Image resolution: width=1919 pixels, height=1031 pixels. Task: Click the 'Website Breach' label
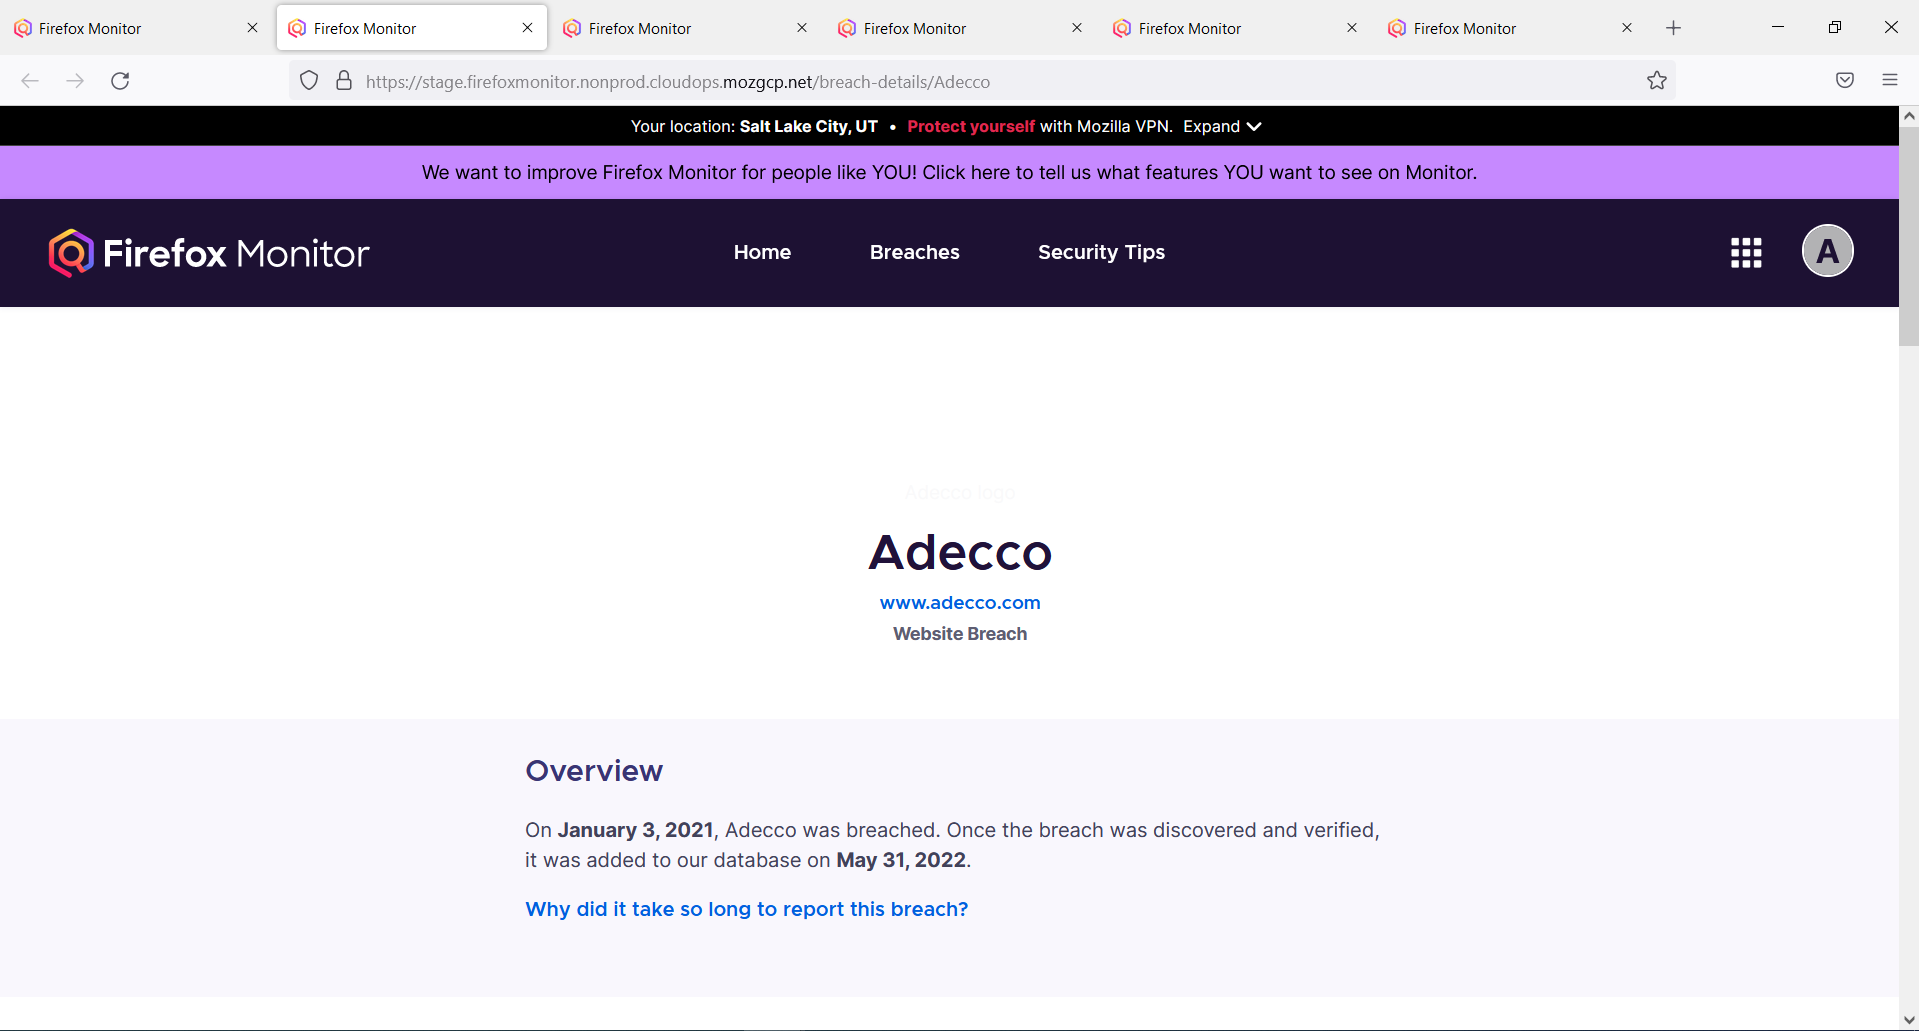[x=960, y=634]
